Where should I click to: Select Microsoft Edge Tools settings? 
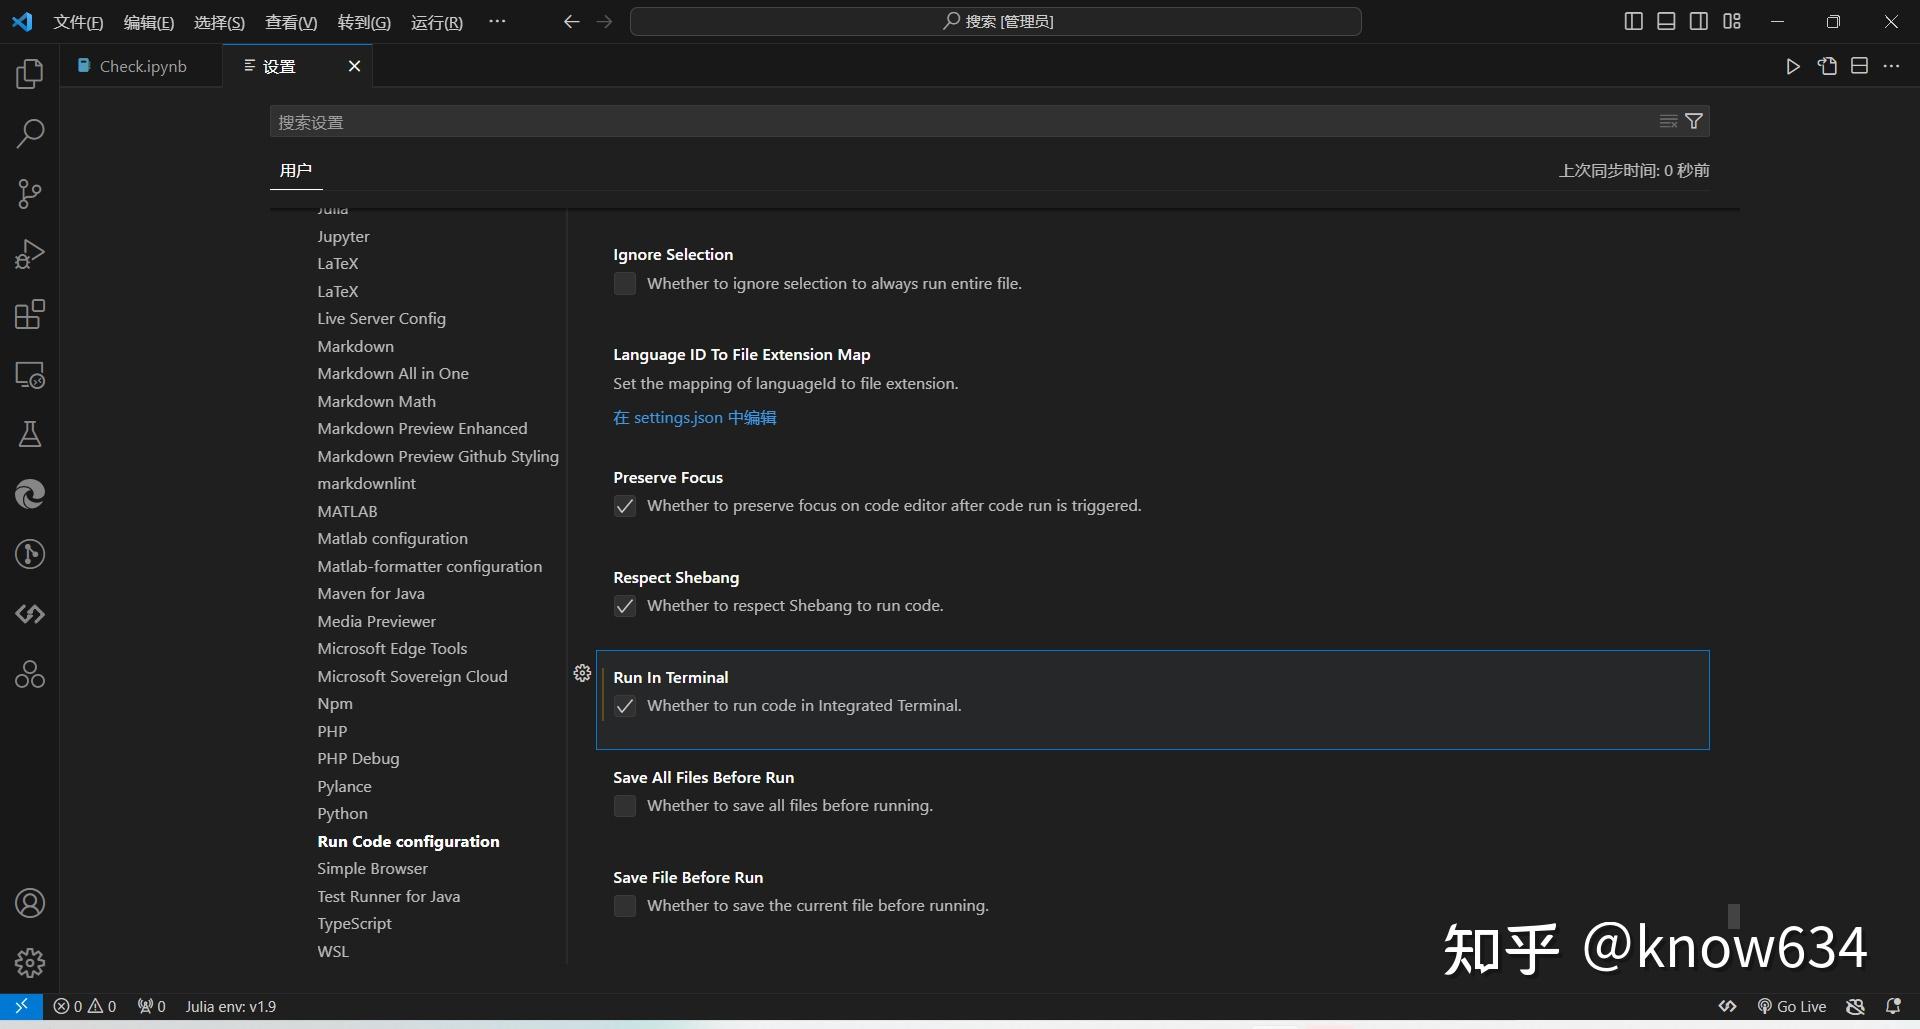(x=392, y=648)
